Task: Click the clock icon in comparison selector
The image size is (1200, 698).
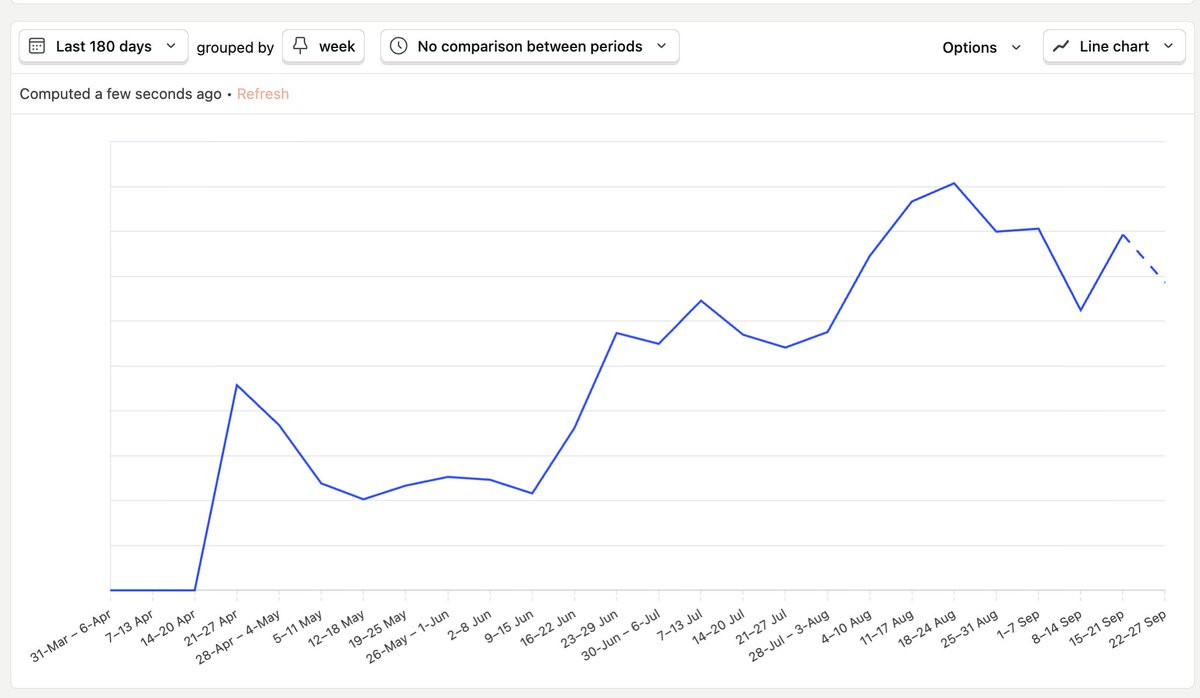Action: tap(398, 46)
